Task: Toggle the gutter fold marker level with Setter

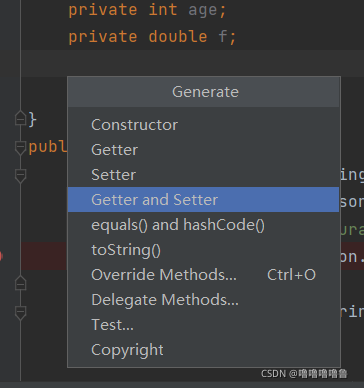Action: (21, 176)
